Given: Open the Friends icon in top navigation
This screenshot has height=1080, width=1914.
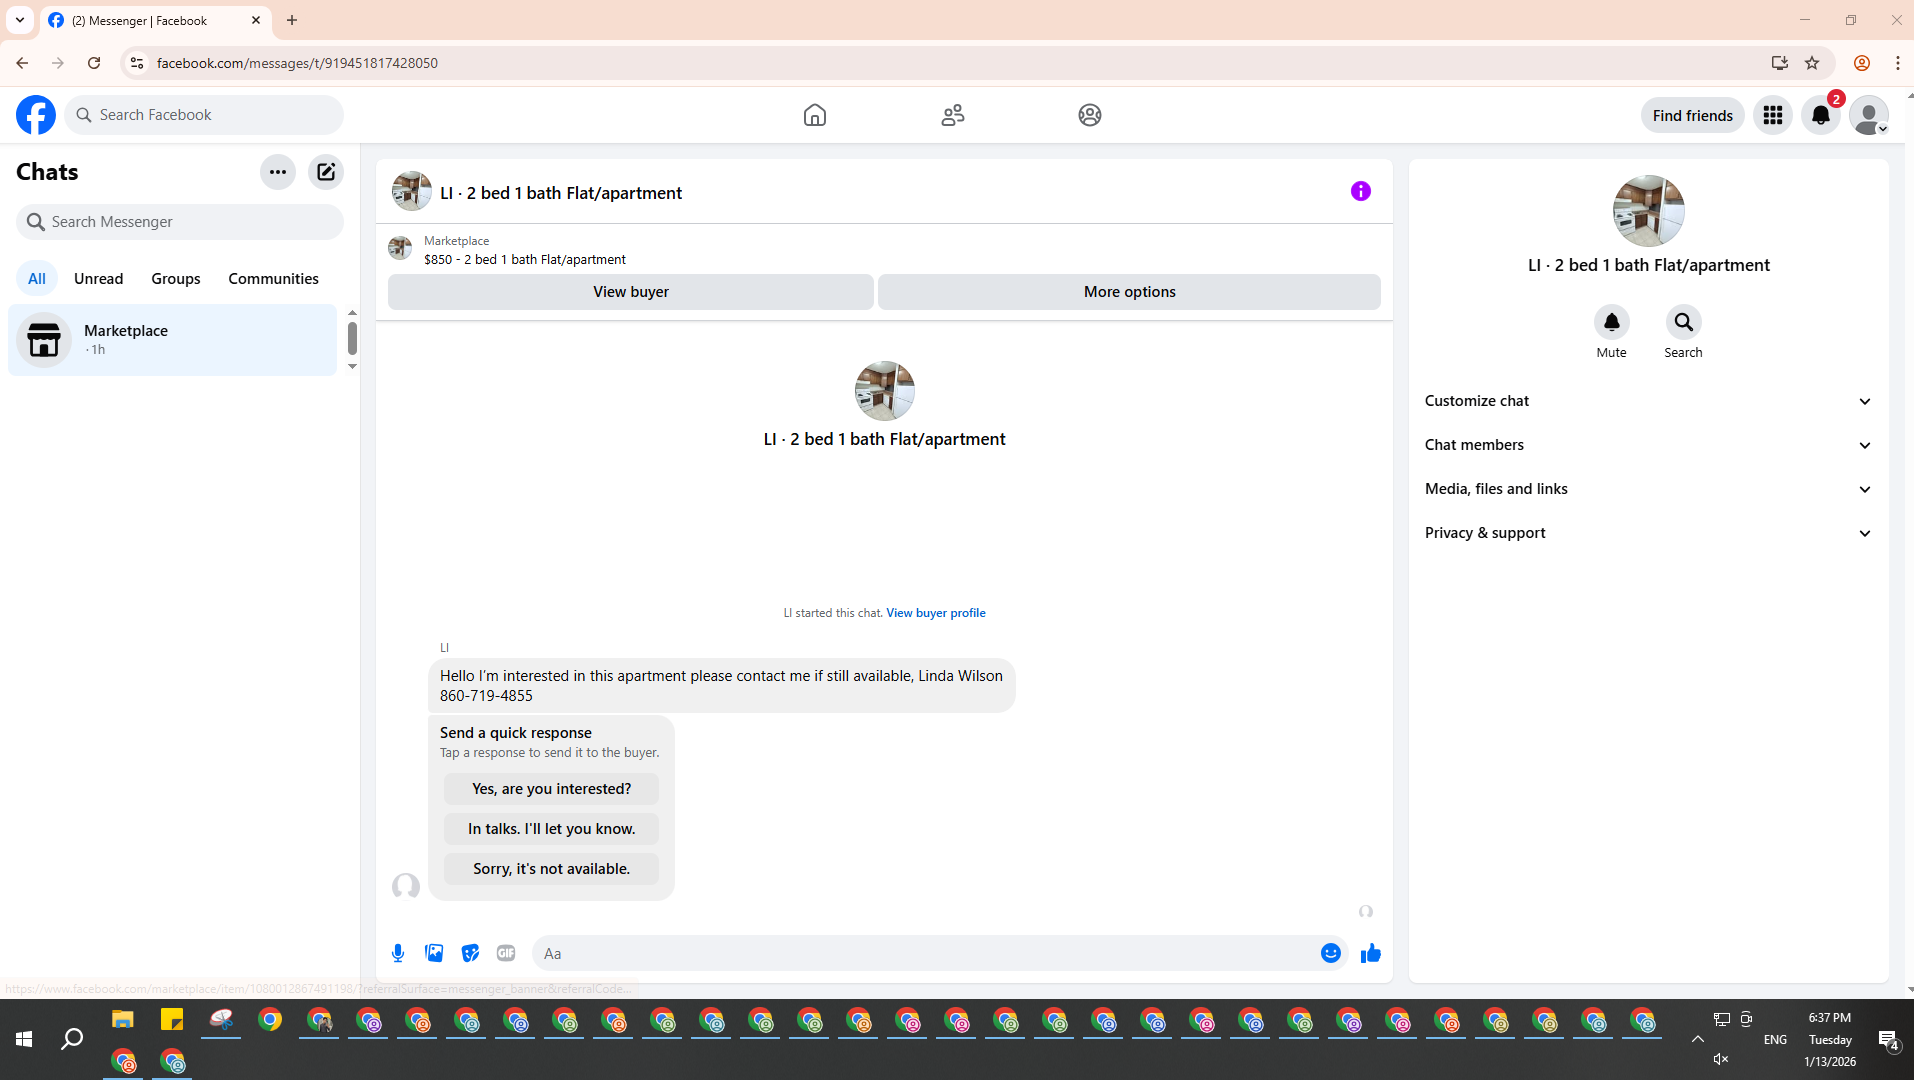Looking at the screenshot, I should pos(953,115).
